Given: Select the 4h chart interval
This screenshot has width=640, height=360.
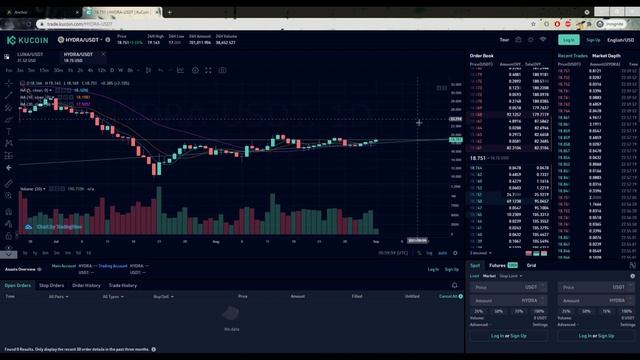Looking at the screenshot, I should (x=91, y=70).
